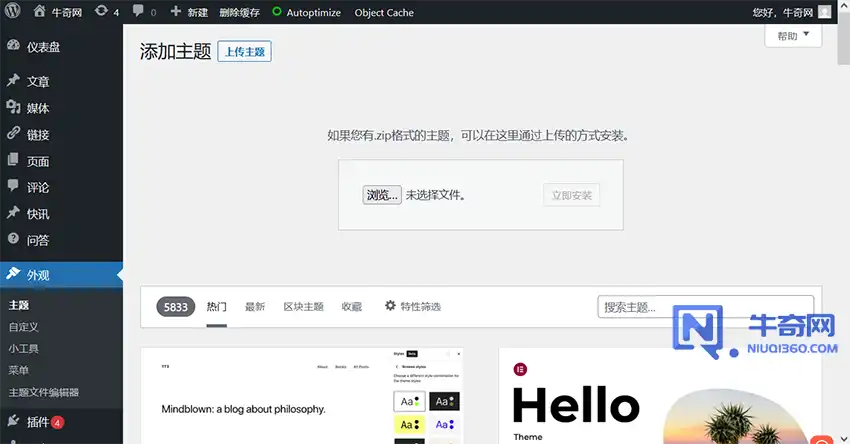Open the 主题文件编辑器 theme file editor
850x444 pixels.
pos(43,393)
